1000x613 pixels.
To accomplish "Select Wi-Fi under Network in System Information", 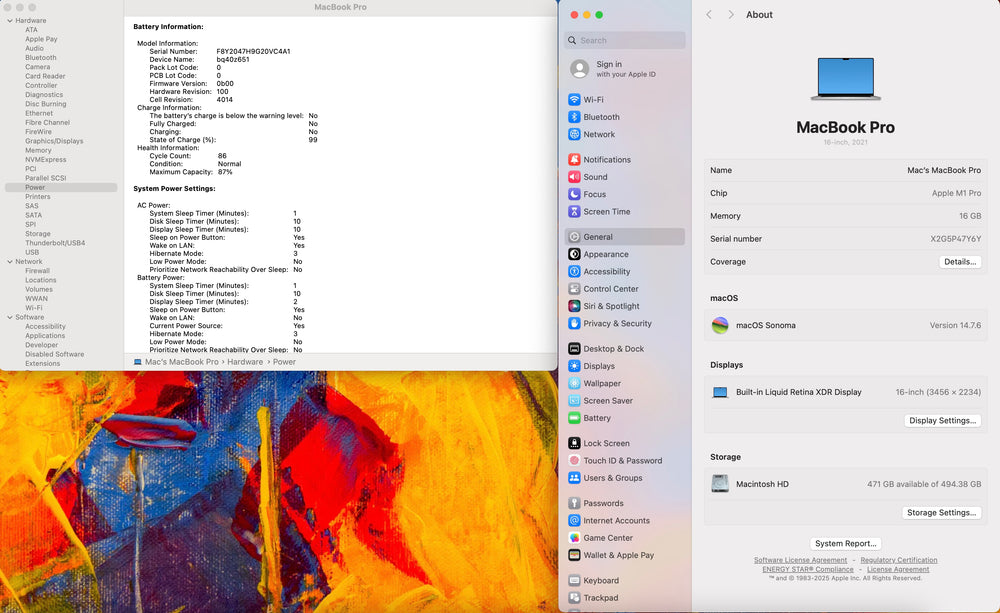I will (34, 307).
